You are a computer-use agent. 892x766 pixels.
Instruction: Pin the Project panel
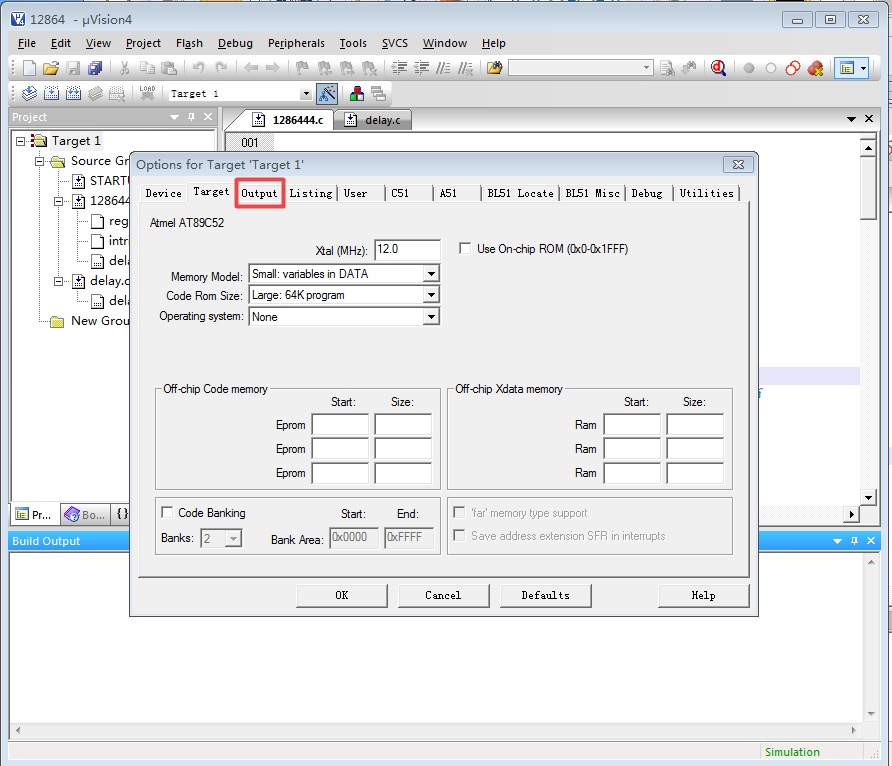coord(192,117)
